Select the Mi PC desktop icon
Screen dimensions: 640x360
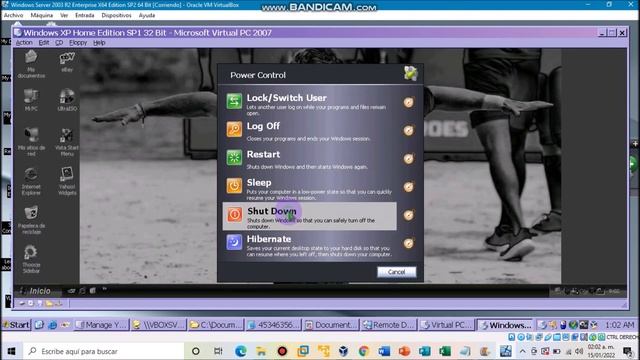(x=31, y=100)
